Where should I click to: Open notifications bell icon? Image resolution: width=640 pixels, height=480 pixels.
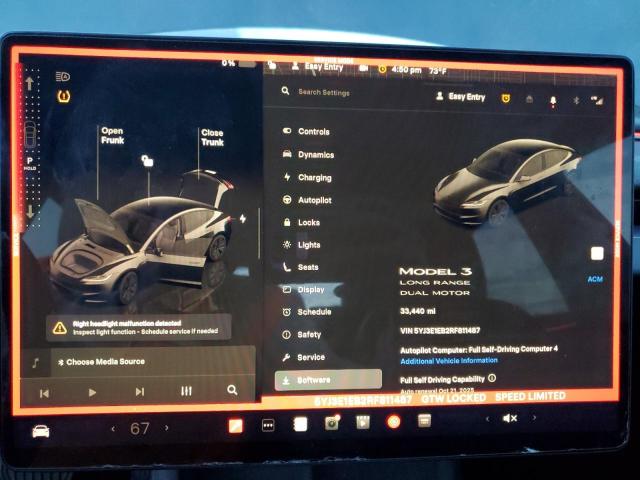553,101
